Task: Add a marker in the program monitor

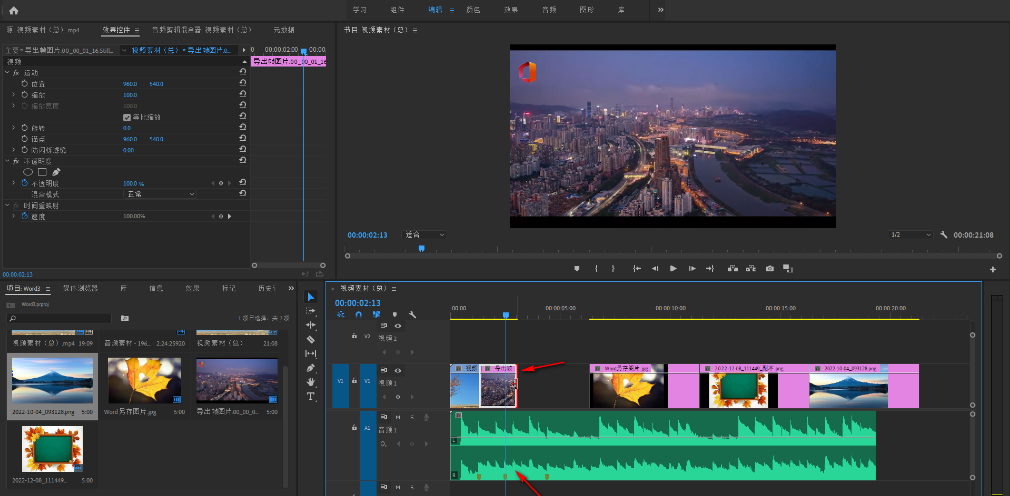Action: pyautogui.click(x=577, y=269)
